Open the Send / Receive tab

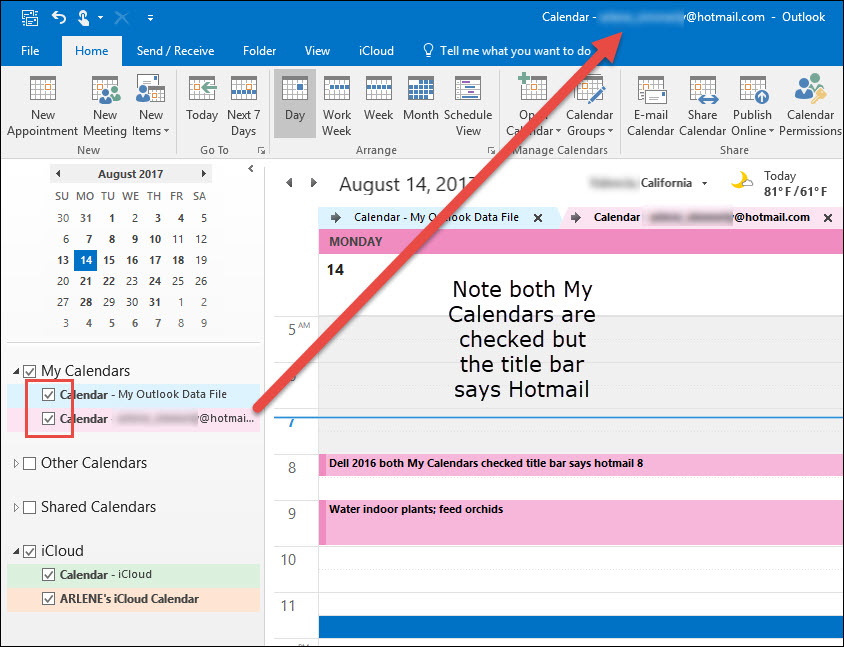coord(175,51)
